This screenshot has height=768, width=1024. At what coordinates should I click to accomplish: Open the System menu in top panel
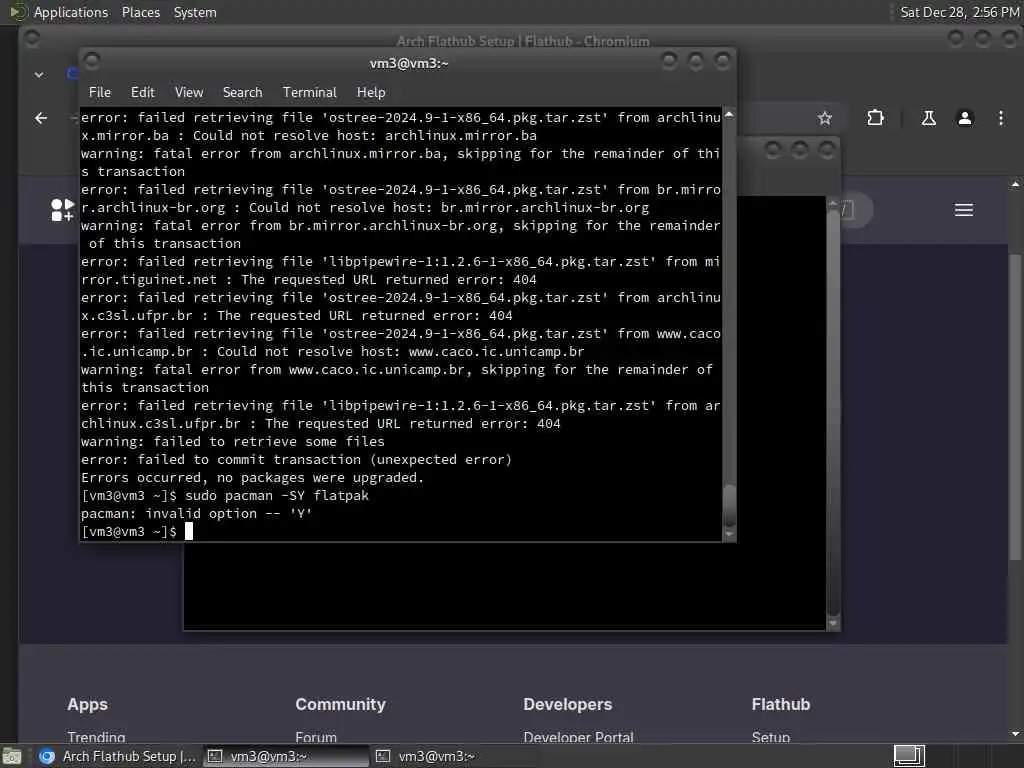coord(195,12)
